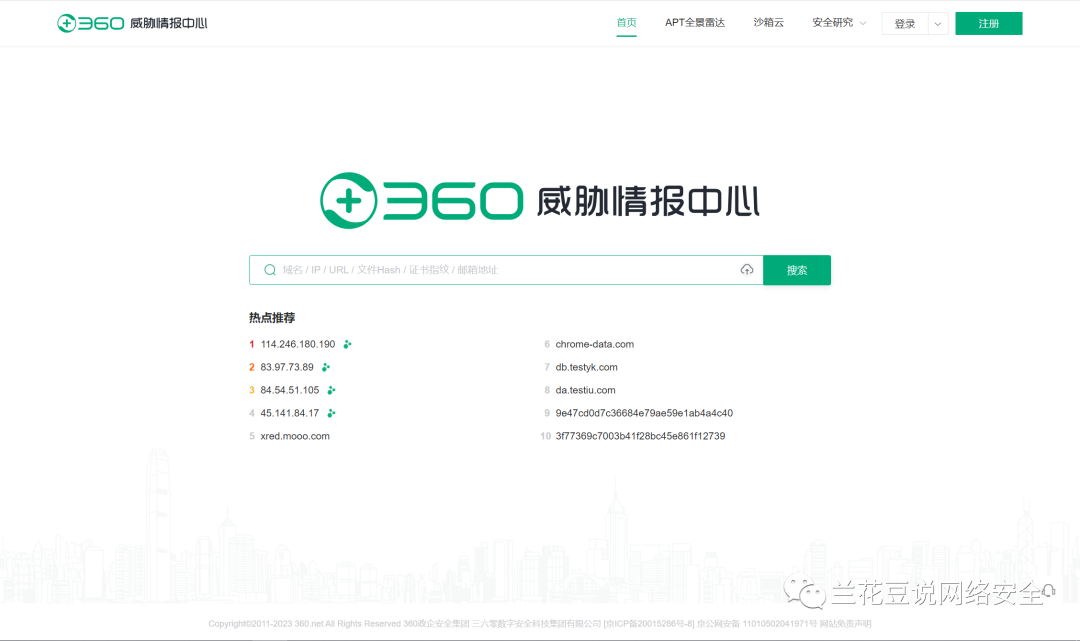The height and width of the screenshot is (641, 1080).
Task: Open hot item 114.246.180.190
Action: (x=298, y=344)
